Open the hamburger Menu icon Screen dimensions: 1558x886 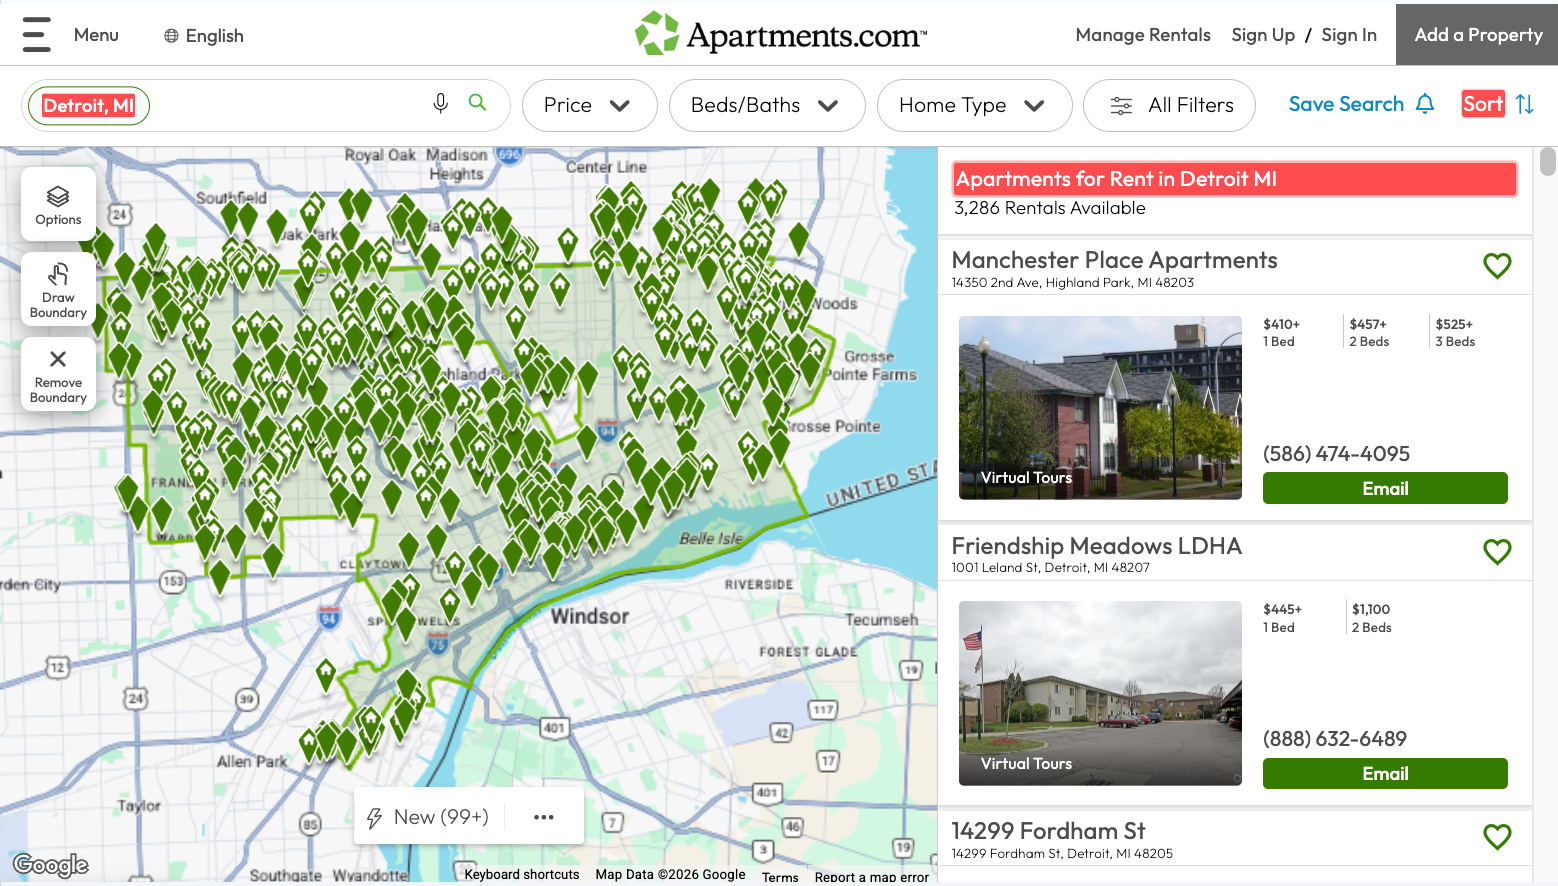pos(36,35)
